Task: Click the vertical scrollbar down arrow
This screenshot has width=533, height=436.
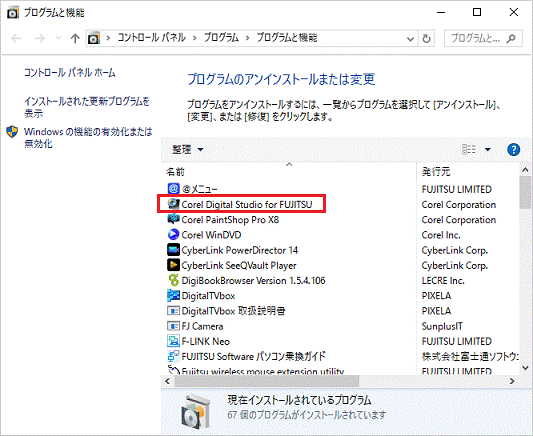Action: click(525, 368)
